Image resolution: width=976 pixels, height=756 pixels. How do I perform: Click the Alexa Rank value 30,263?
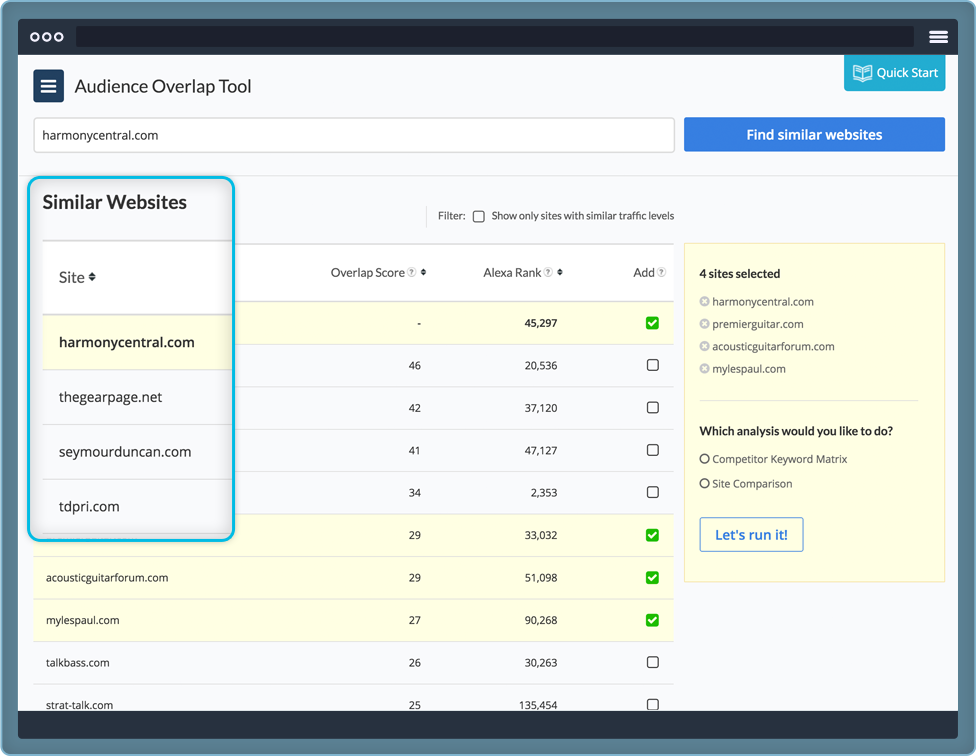(541, 663)
